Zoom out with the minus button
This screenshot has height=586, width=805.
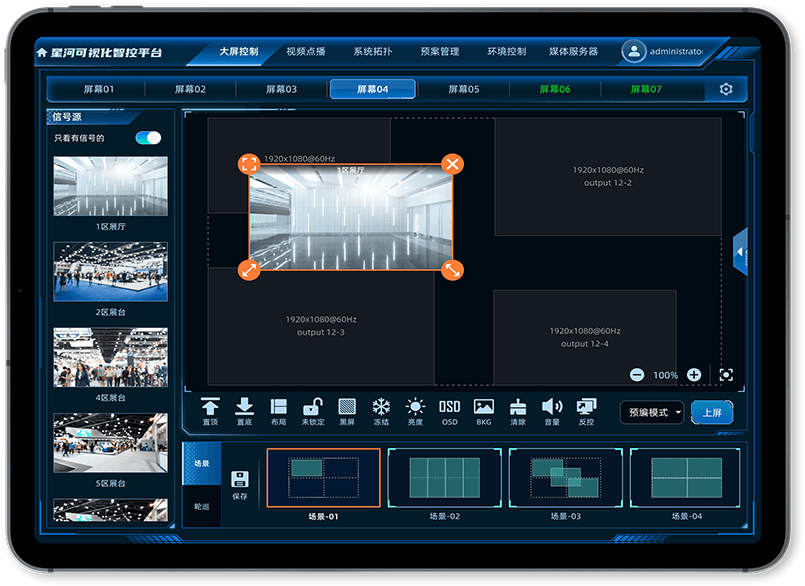click(637, 375)
